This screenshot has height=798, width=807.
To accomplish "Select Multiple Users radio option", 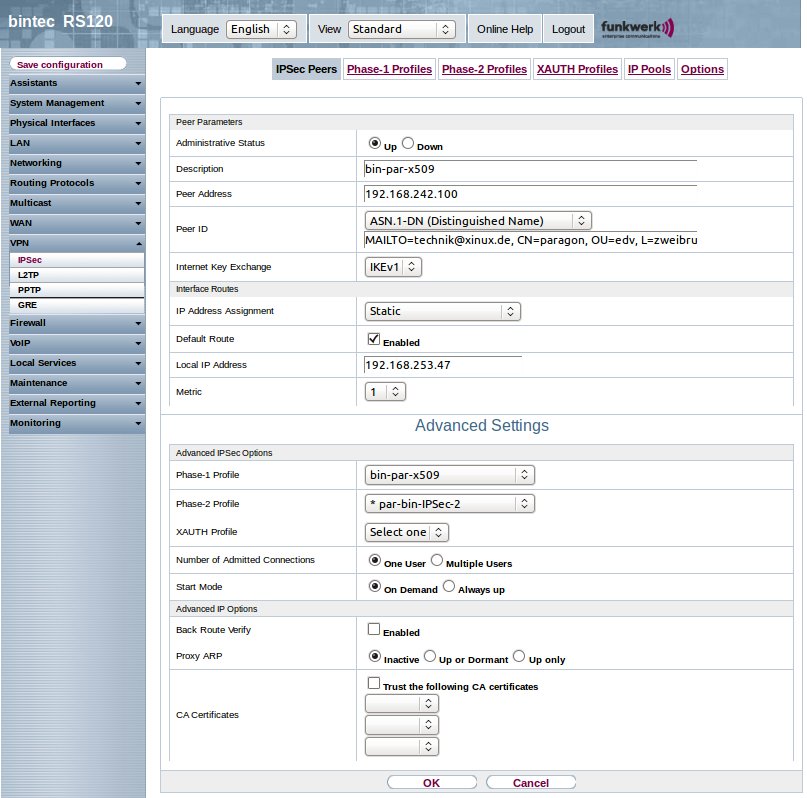I will click(437, 562).
